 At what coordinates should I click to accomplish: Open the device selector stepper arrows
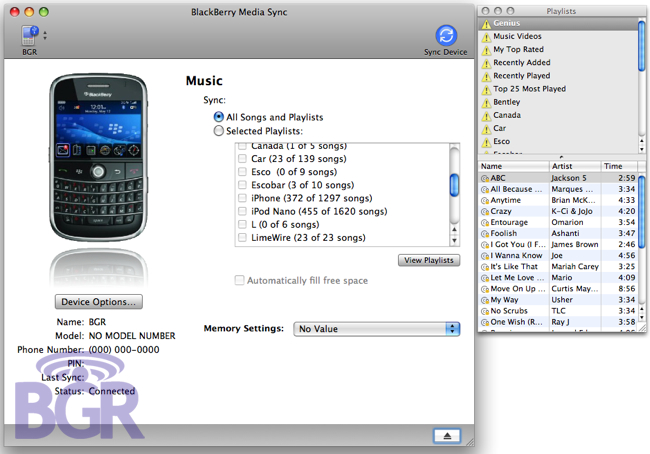(45, 36)
